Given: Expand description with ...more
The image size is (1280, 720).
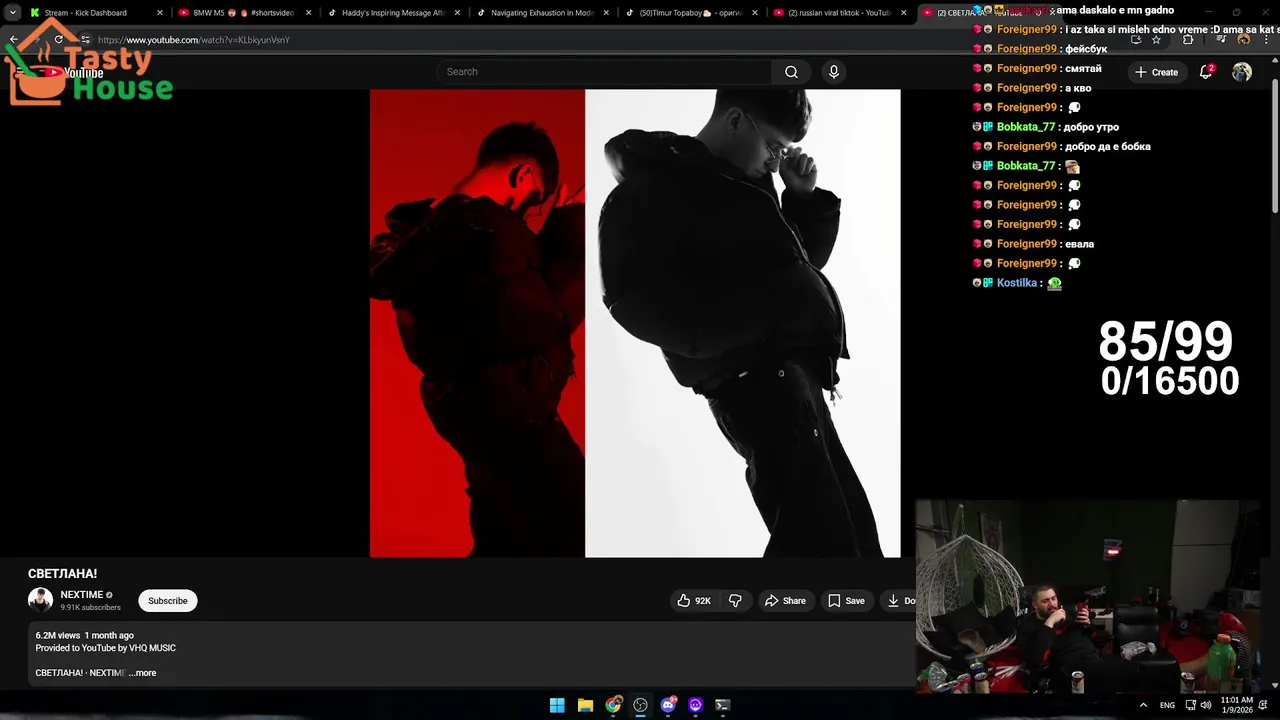Looking at the screenshot, I should pyautogui.click(x=143, y=673).
